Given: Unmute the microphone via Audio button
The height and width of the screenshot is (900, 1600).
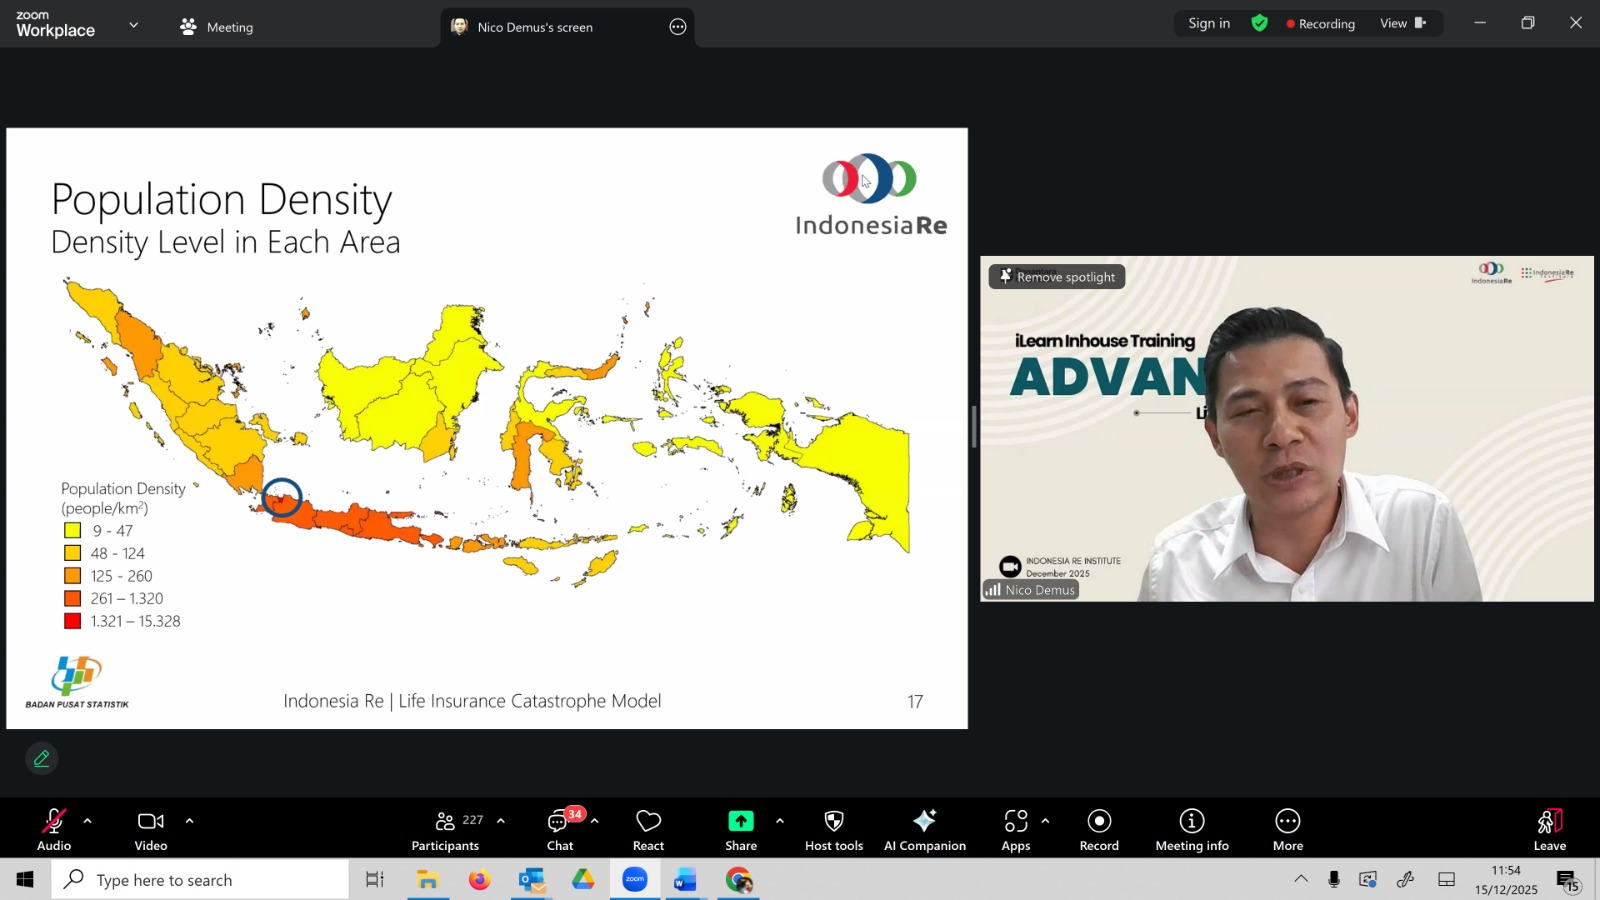Looking at the screenshot, I should (x=54, y=829).
